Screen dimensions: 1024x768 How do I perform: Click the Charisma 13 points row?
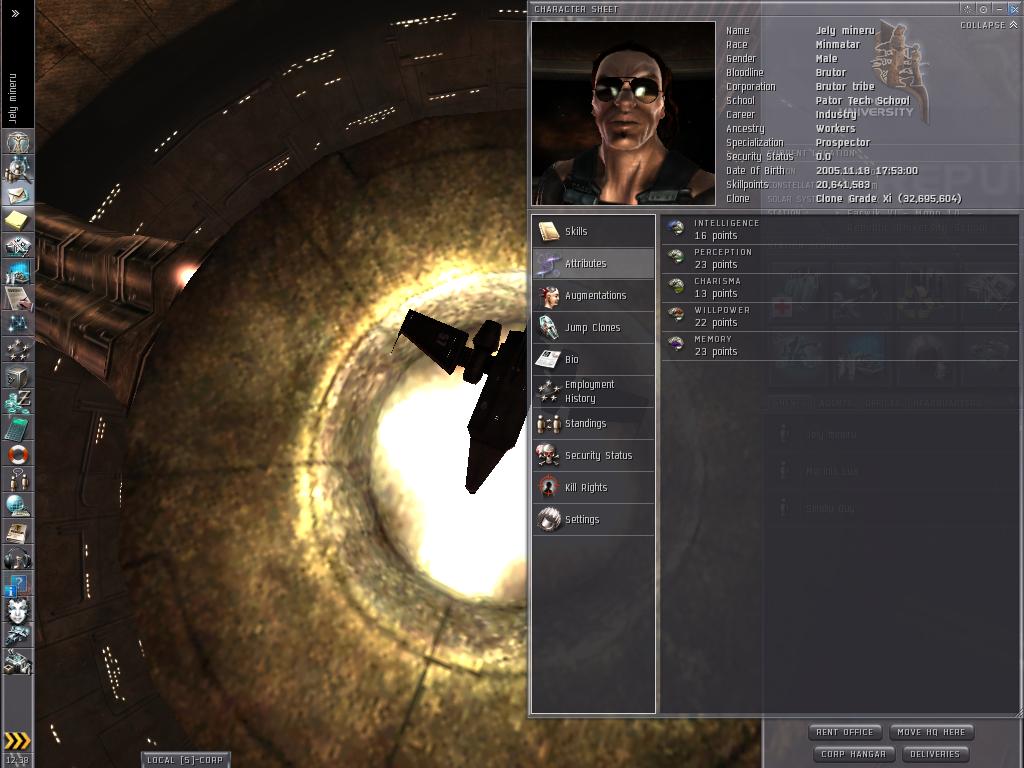point(840,287)
